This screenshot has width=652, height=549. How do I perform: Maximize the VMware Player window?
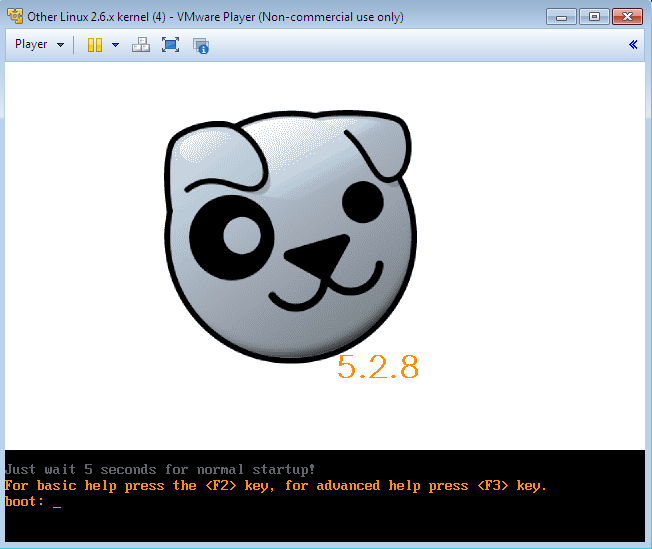pos(594,17)
